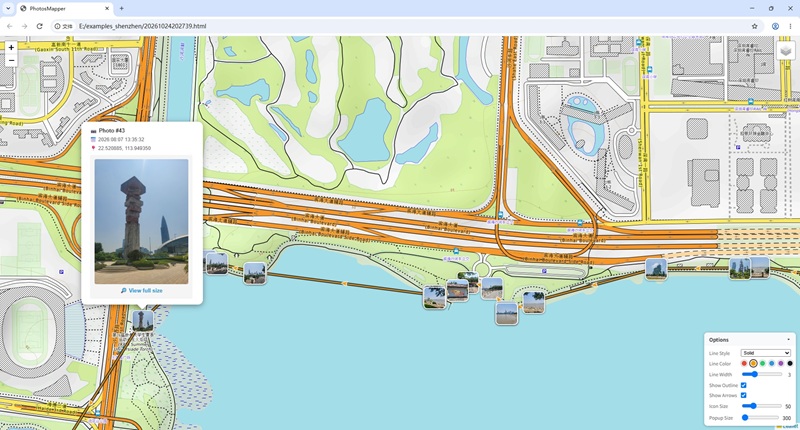Viewport: 800px width, 430px height.
Task: Open the Line Style dropdown
Action: [x=766, y=353]
